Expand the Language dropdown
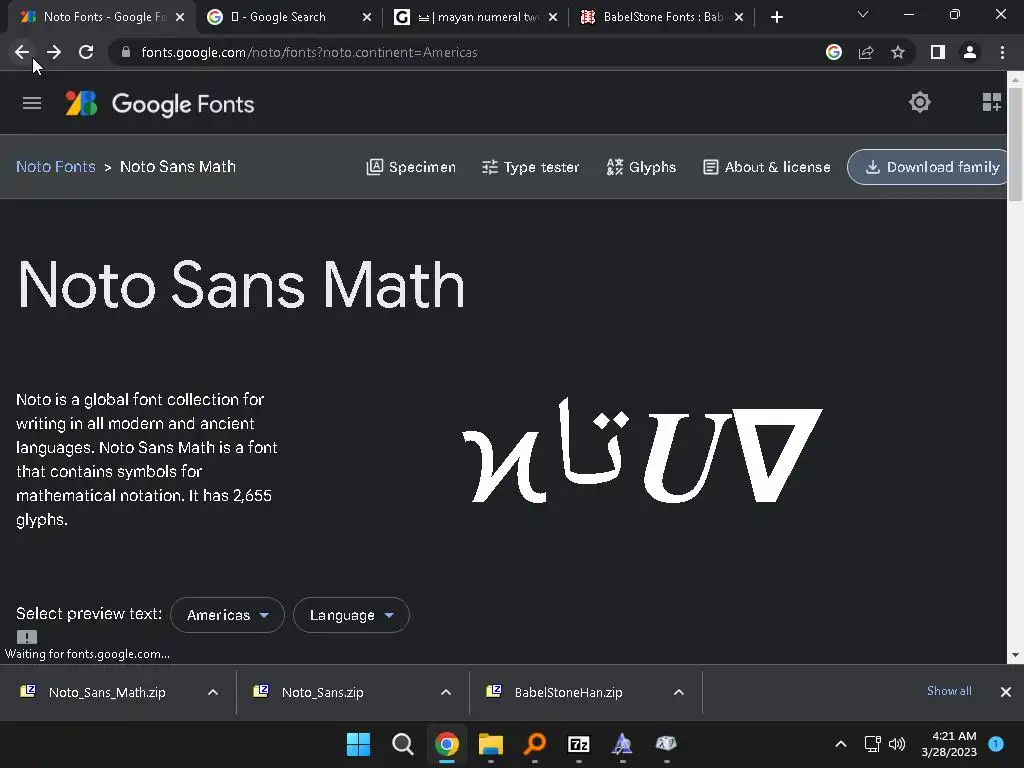 [351, 615]
